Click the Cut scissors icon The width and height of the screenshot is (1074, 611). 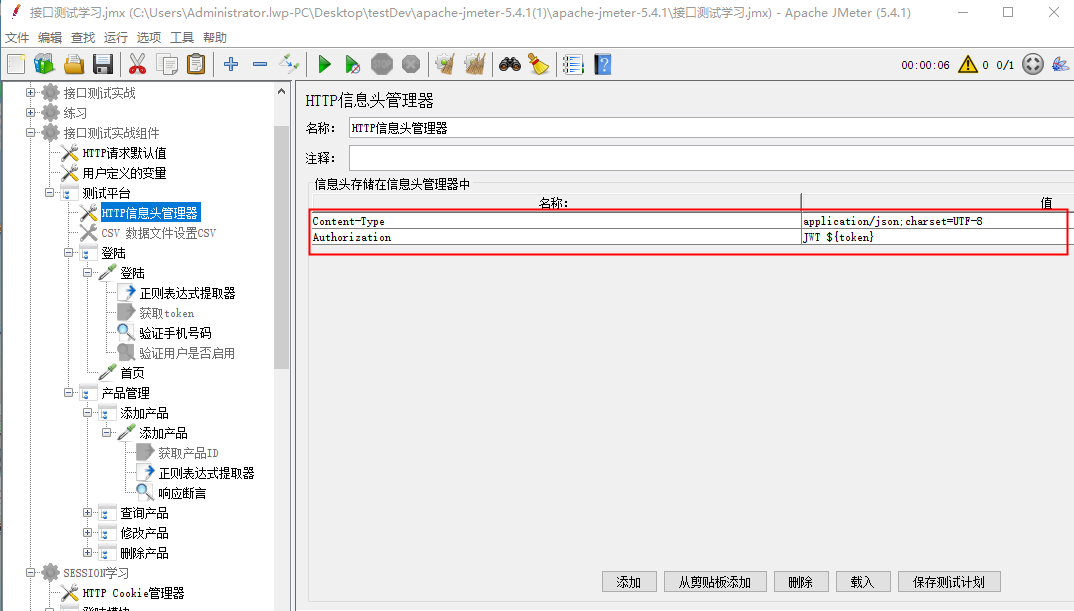coord(138,64)
